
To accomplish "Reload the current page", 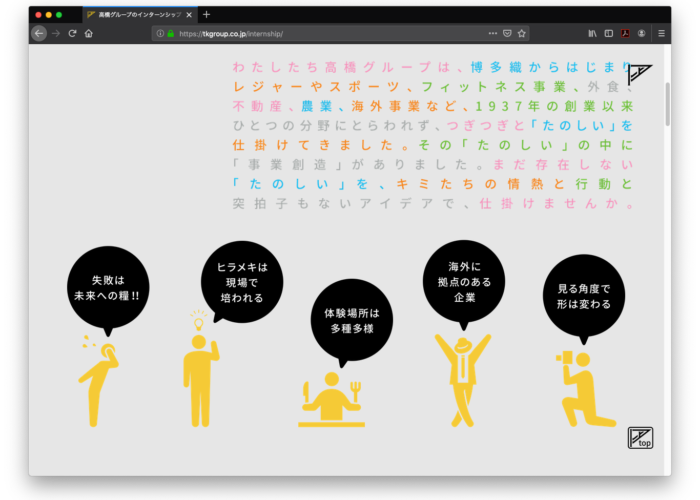I will [x=72, y=33].
